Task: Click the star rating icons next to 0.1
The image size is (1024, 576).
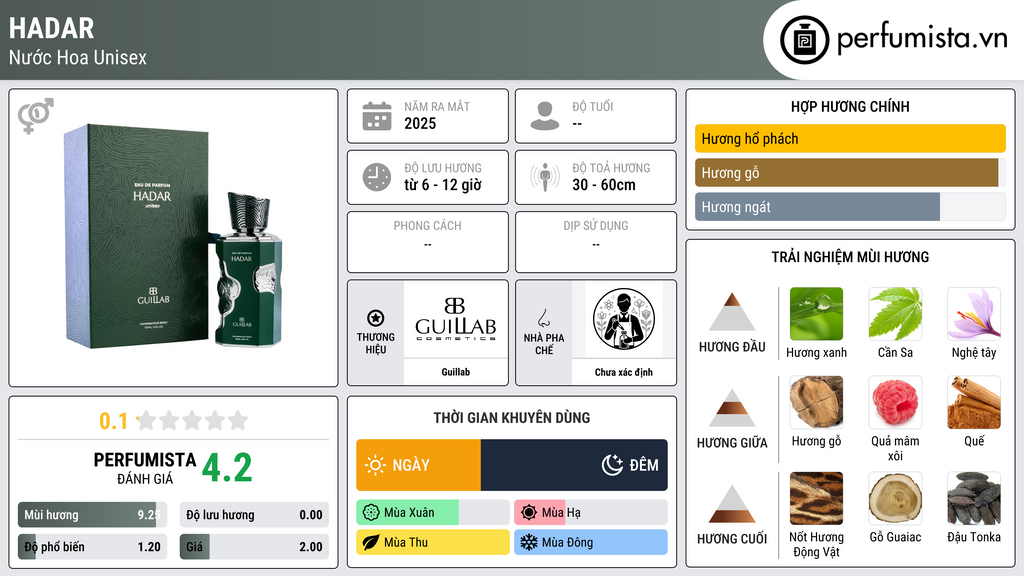Action: click(x=192, y=420)
